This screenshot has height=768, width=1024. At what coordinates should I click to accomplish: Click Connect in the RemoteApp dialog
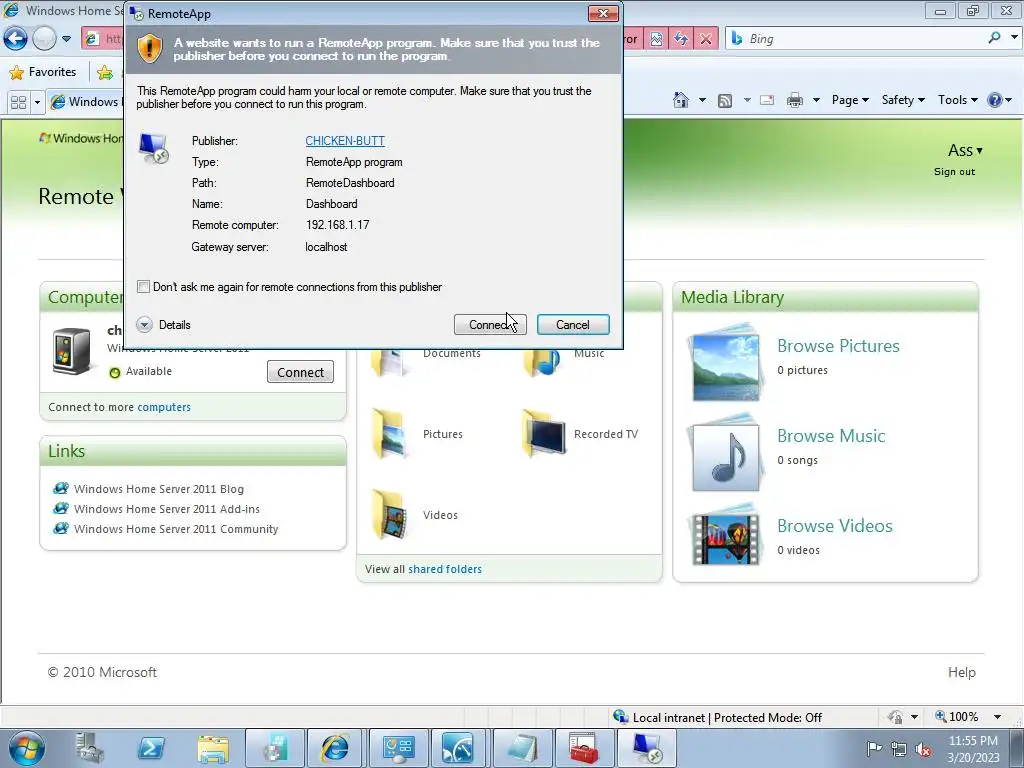490,325
